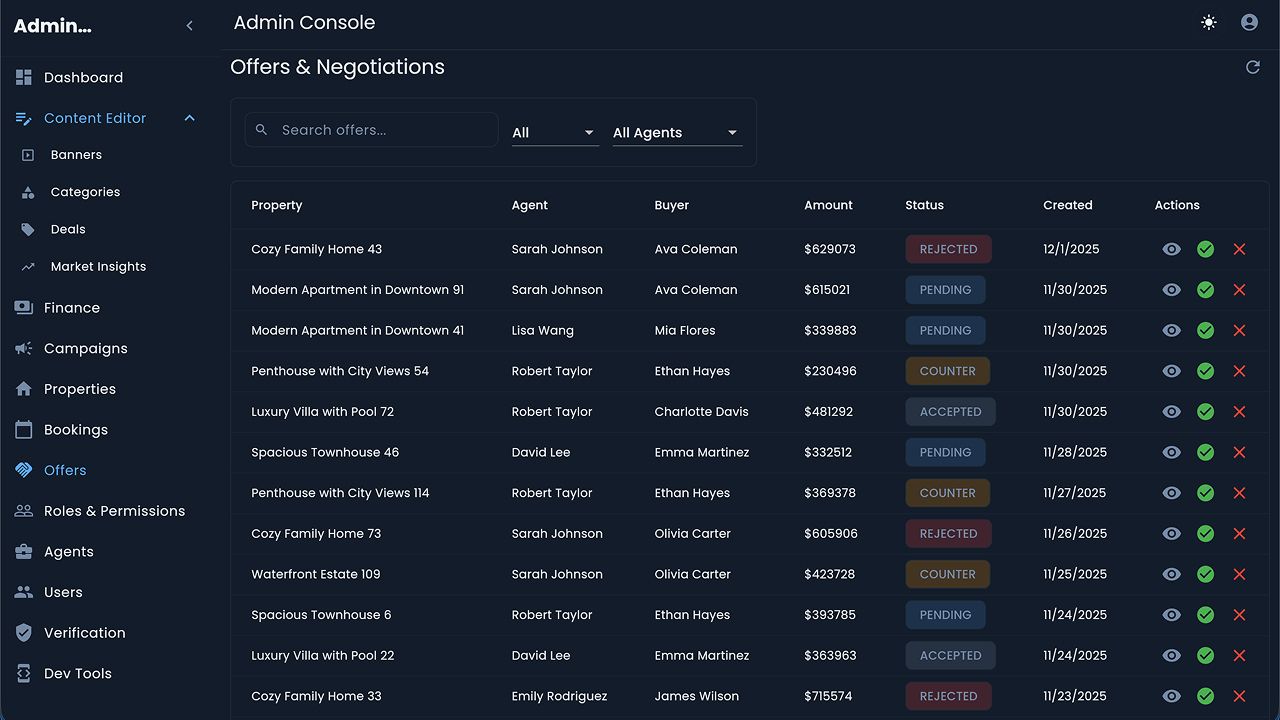The height and width of the screenshot is (720, 1280).
Task: Navigate to the Dashboard page
Action: [x=83, y=78]
